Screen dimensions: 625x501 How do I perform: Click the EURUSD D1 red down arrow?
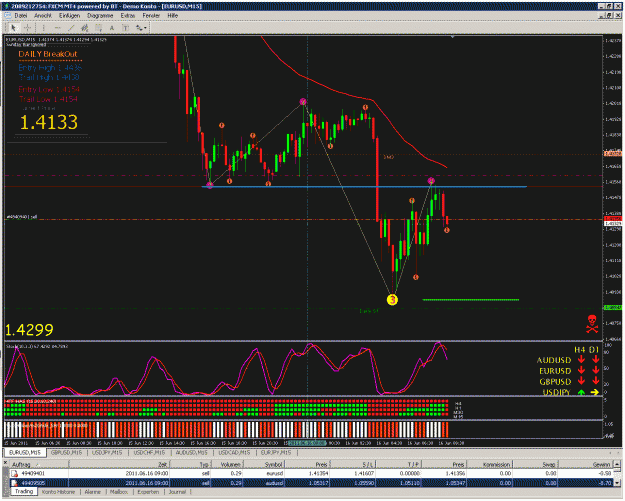point(595,370)
